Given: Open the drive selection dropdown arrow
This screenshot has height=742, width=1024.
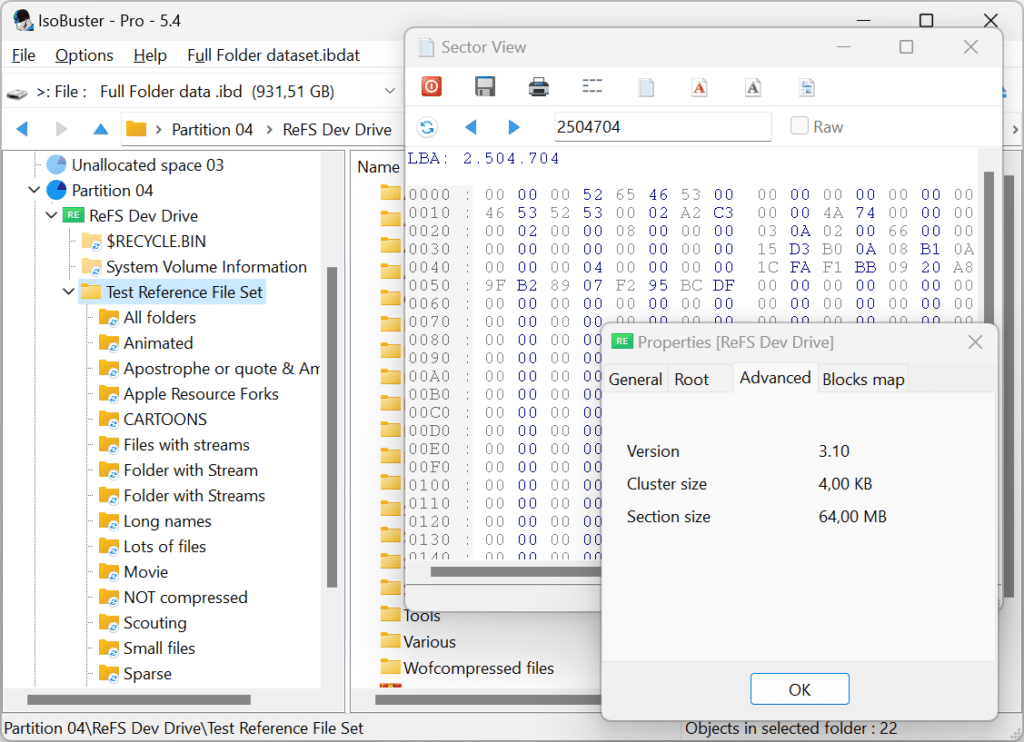Looking at the screenshot, I should [390, 91].
